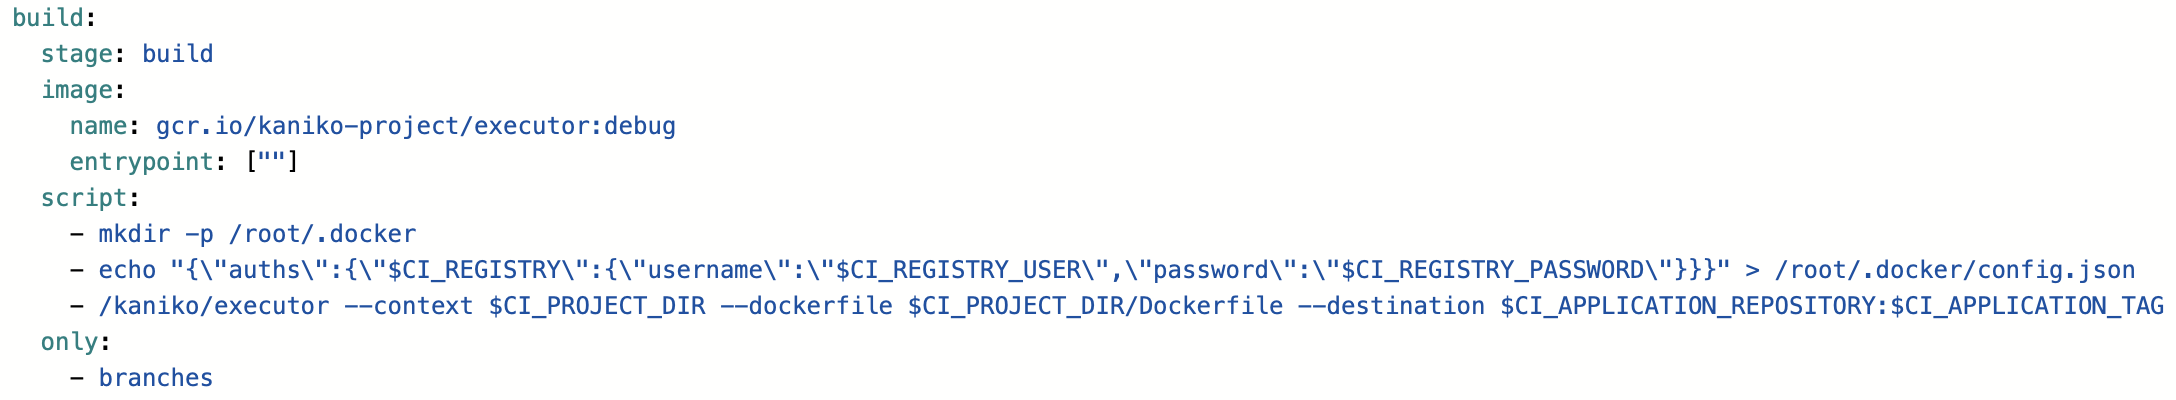
Task: Click the --context flag
Action: 408,306
